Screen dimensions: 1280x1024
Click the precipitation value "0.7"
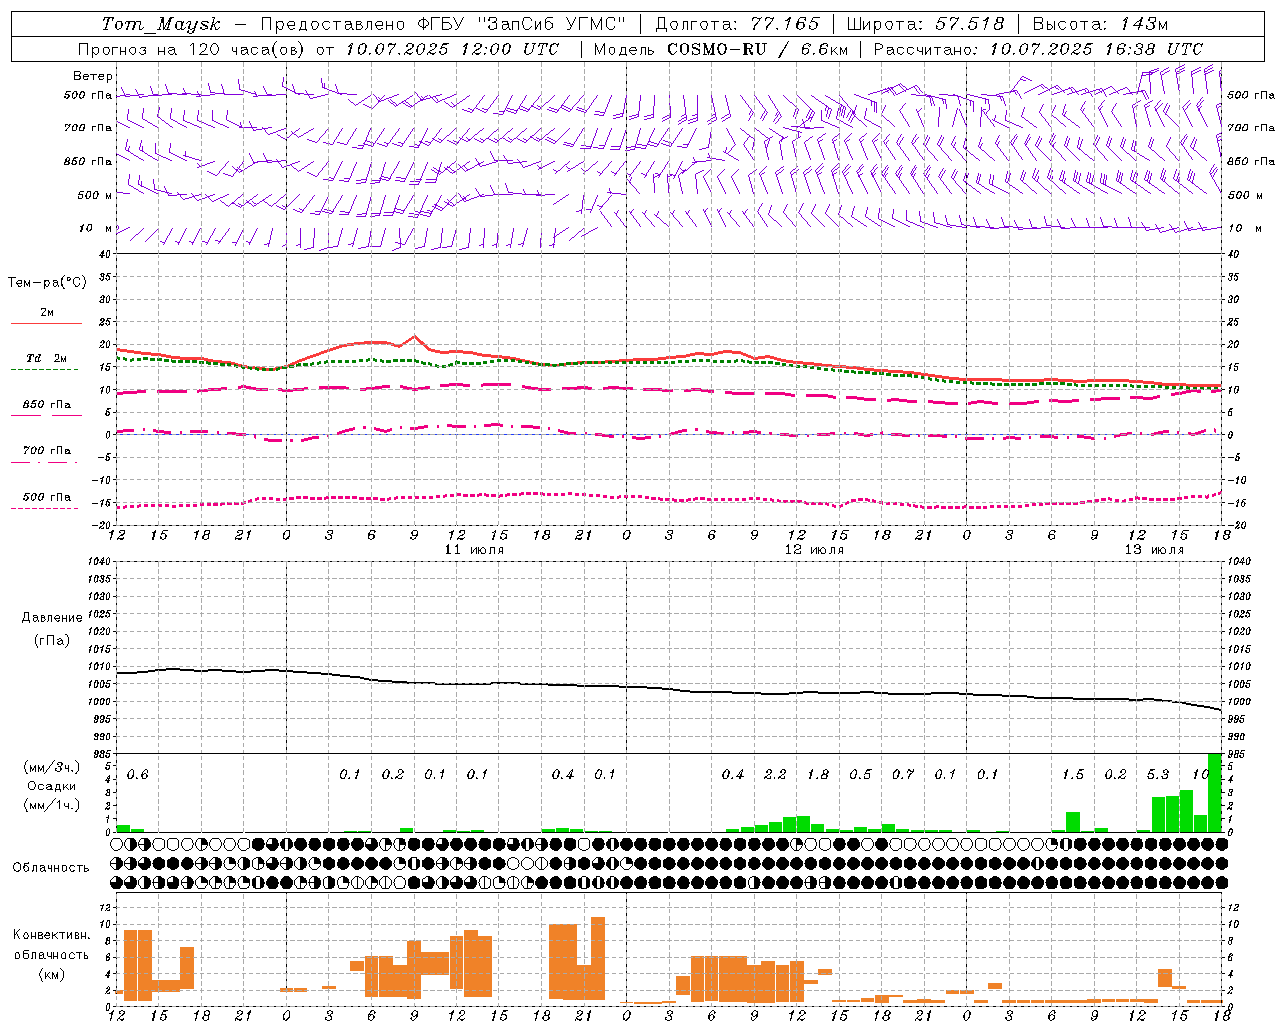click(x=903, y=775)
